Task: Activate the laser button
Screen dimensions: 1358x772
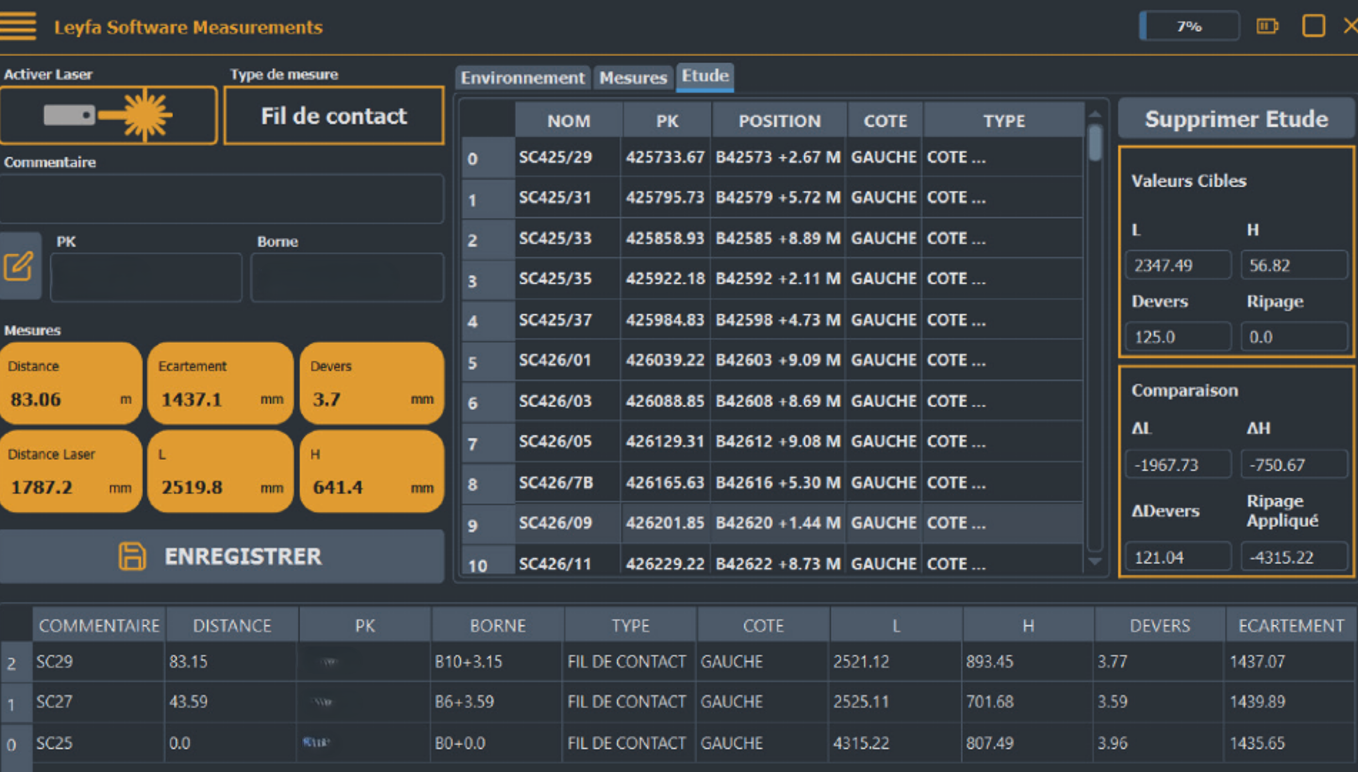Action: (108, 115)
